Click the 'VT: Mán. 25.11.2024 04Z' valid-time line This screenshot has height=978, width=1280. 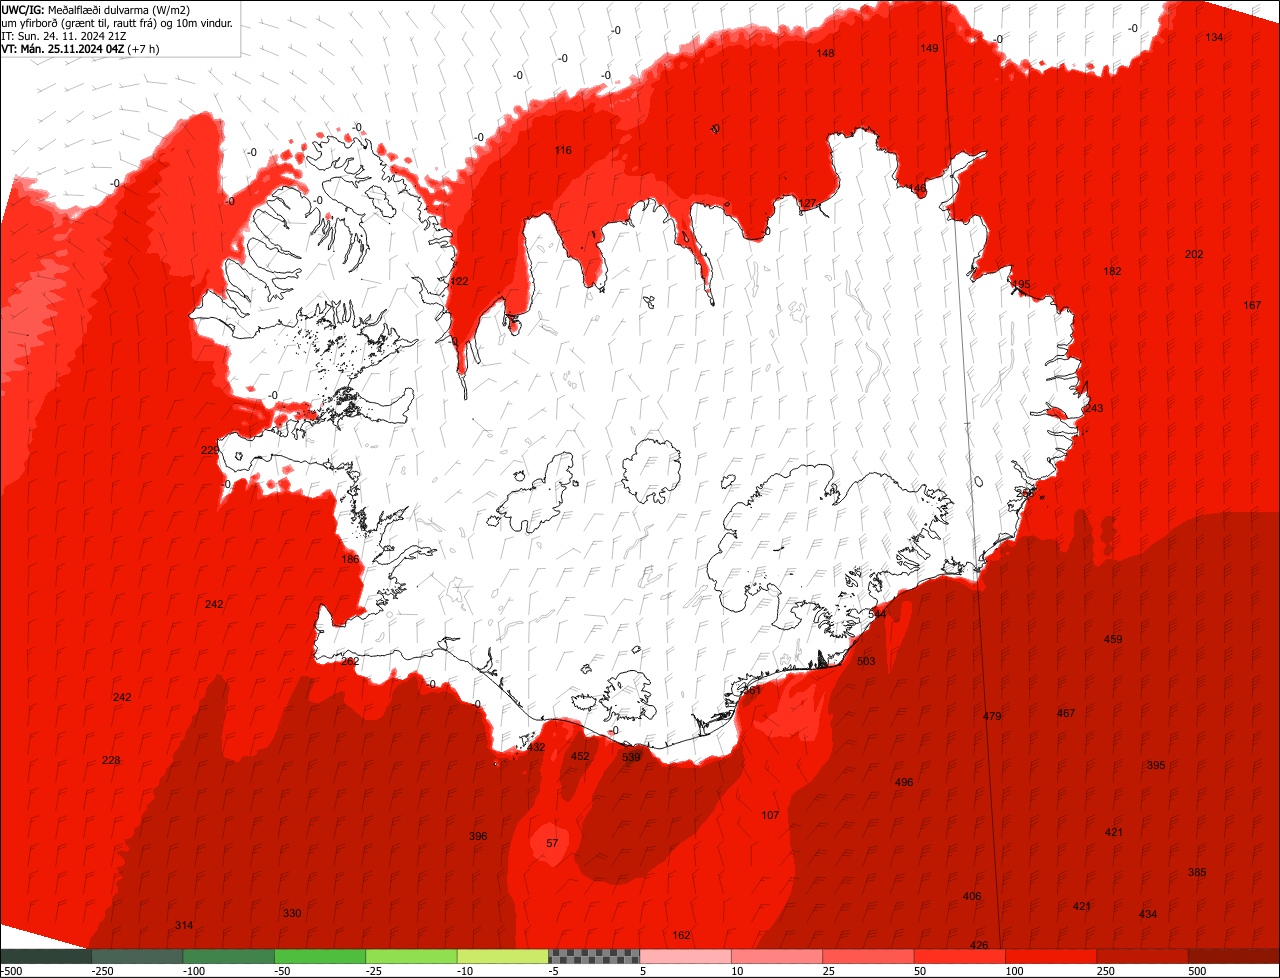coord(78,48)
